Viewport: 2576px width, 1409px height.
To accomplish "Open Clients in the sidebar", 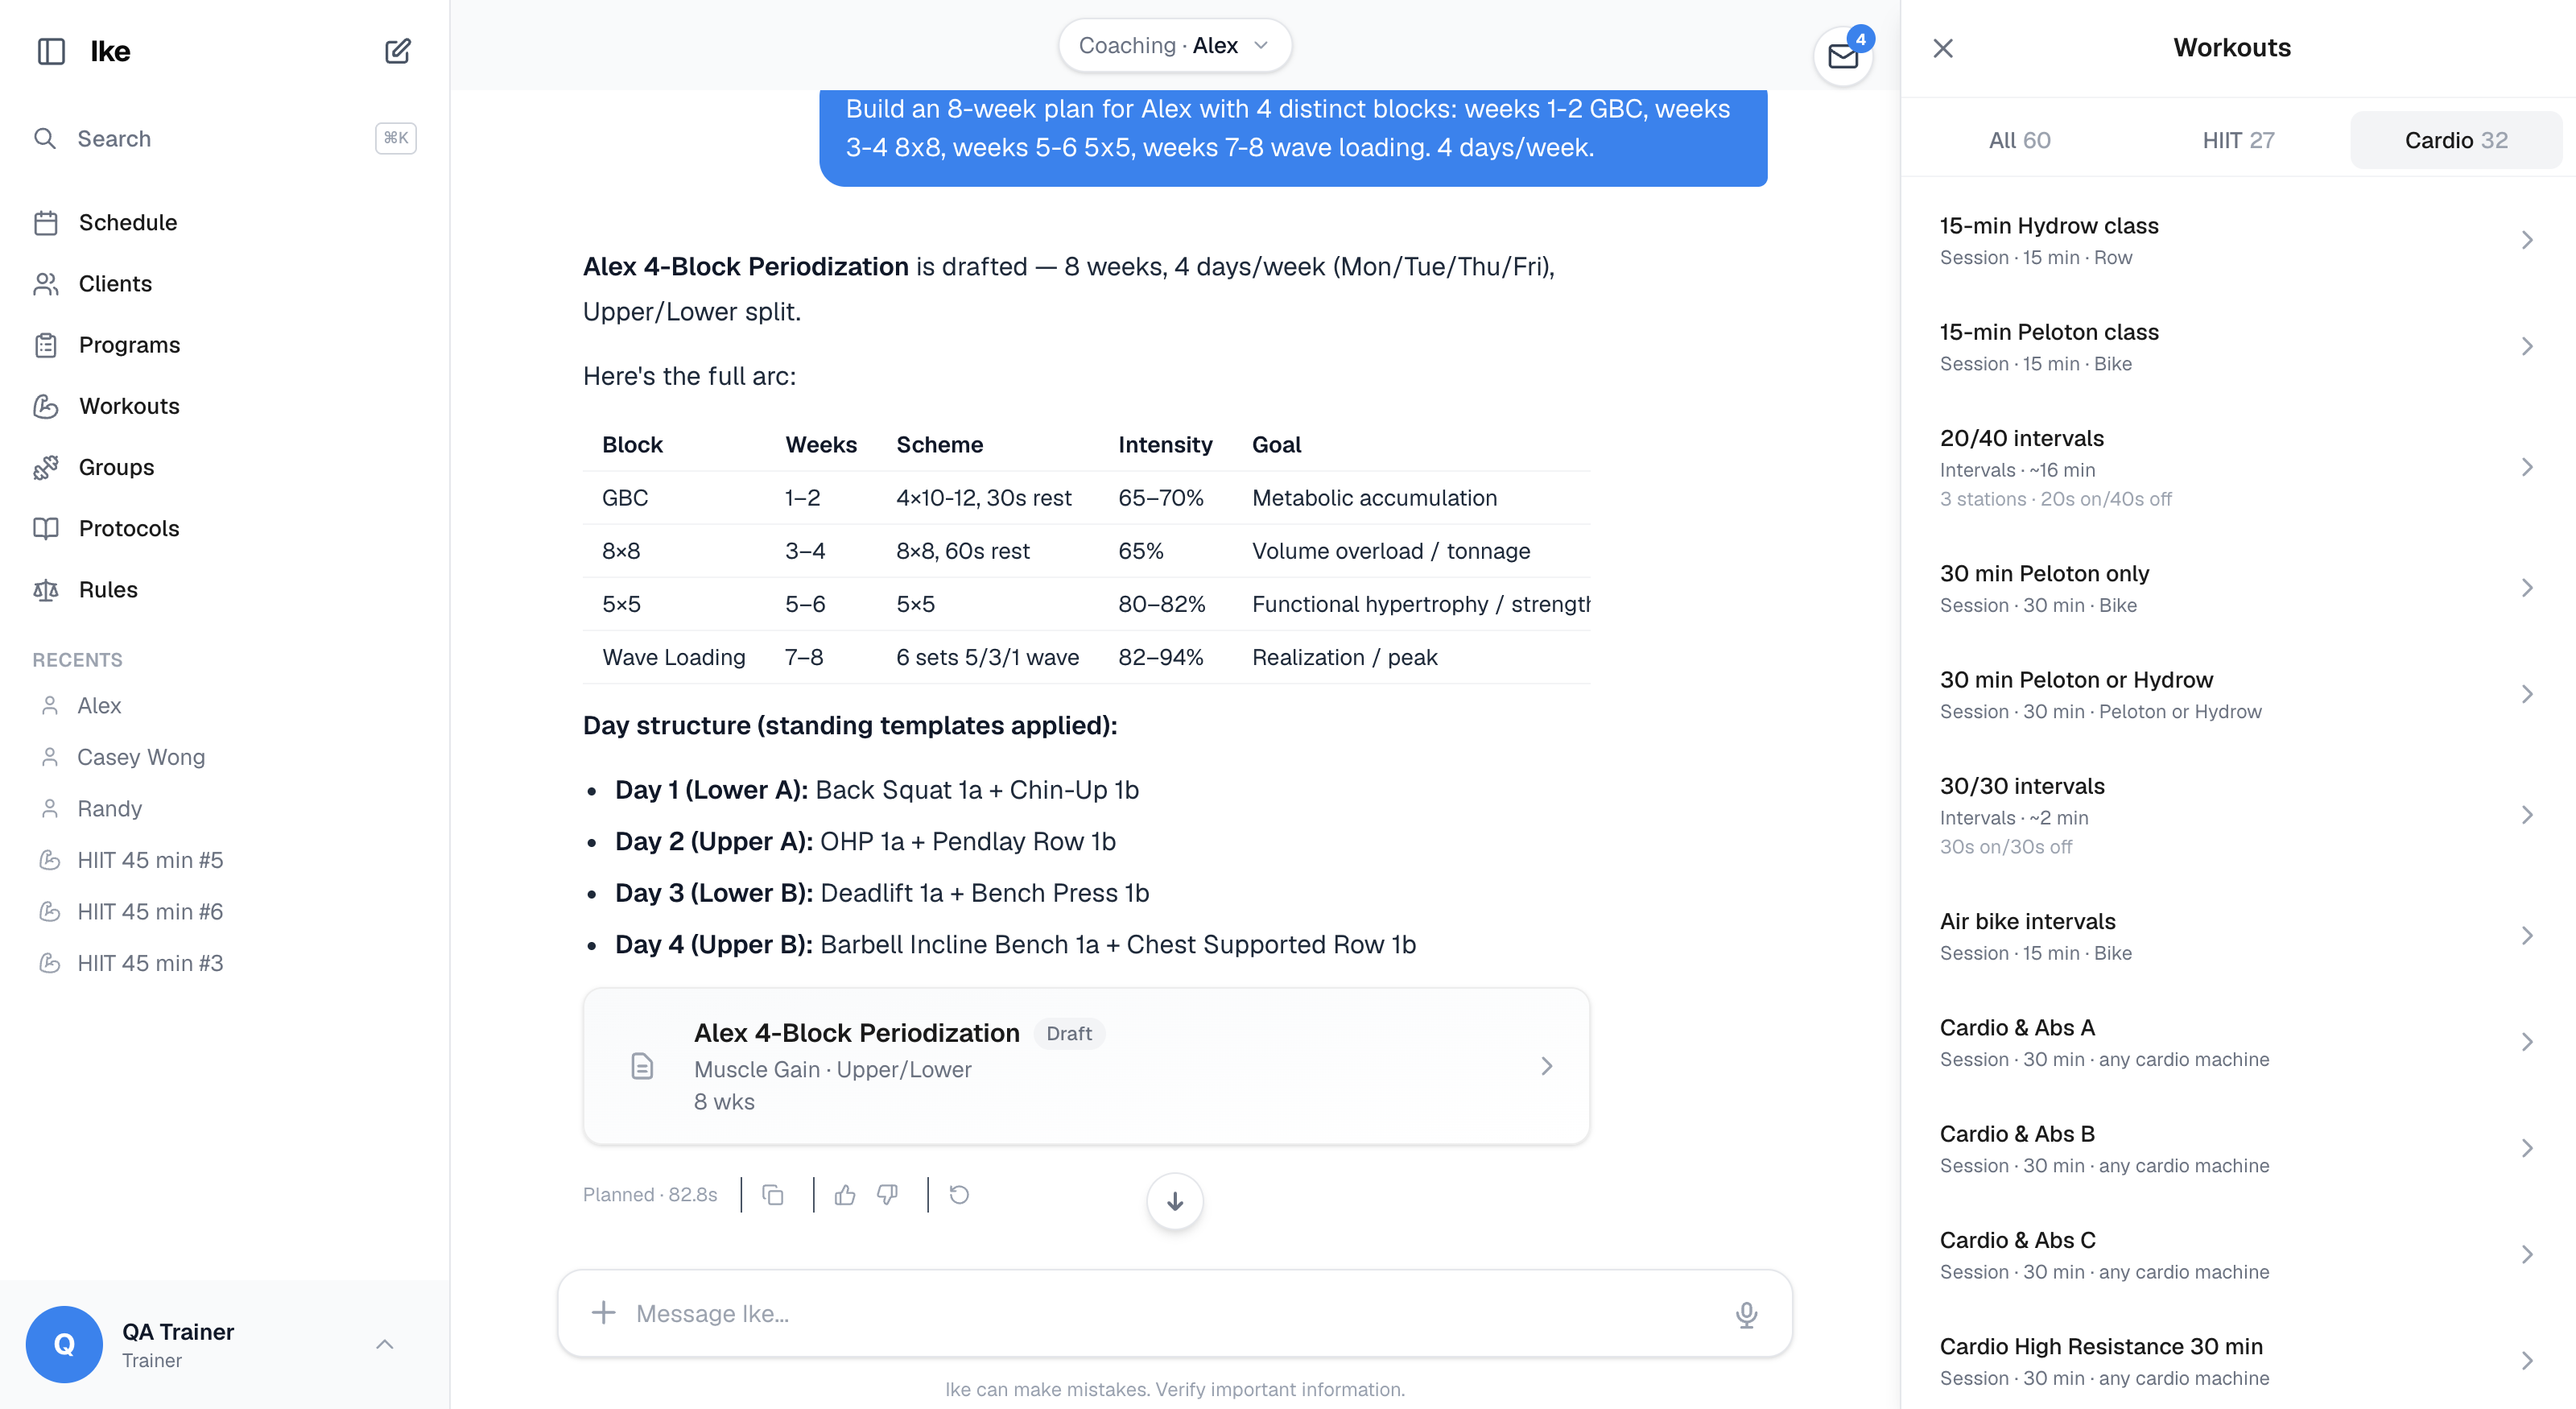I will click(225, 283).
